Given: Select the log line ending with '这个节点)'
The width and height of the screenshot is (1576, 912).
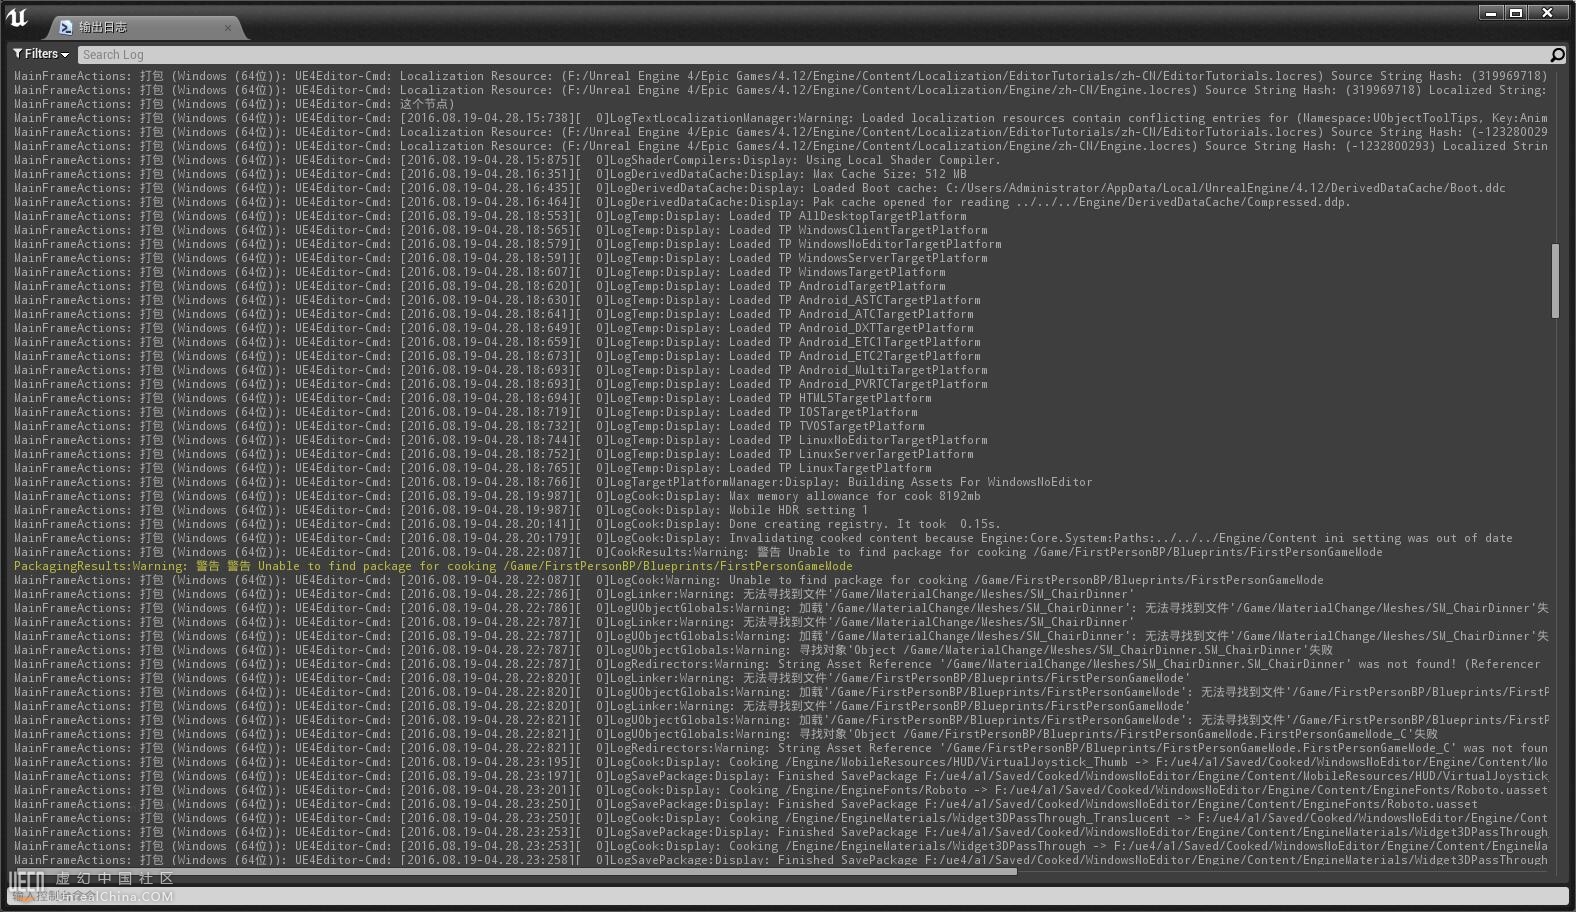Looking at the screenshot, I should pyautogui.click(x=234, y=104).
